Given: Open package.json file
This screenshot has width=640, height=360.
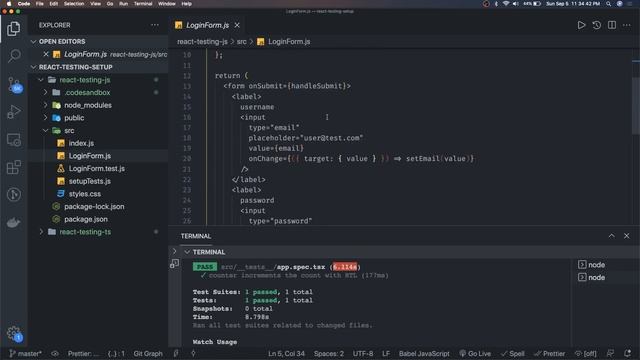Looking at the screenshot, I should 86,219.
